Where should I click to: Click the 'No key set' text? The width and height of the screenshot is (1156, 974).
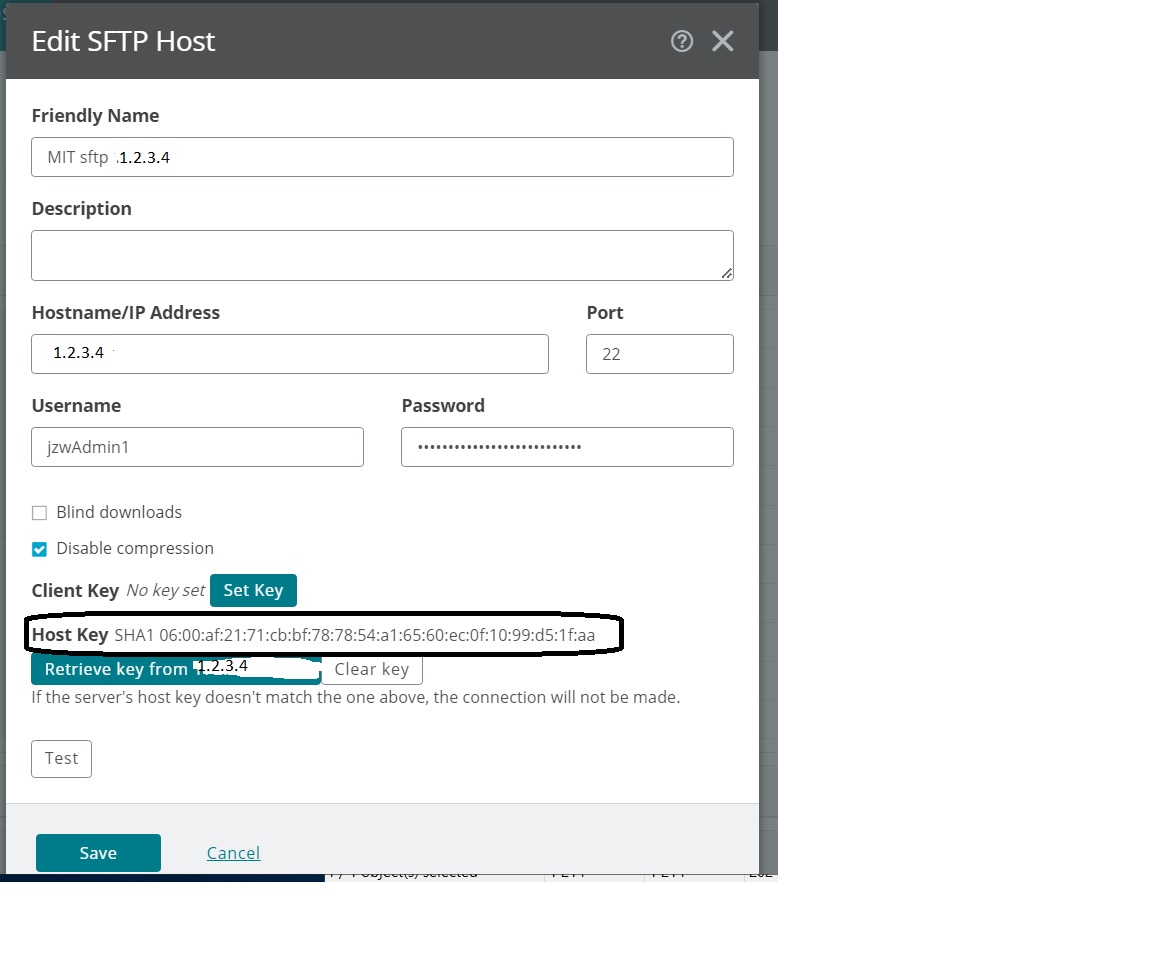coord(165,591)
